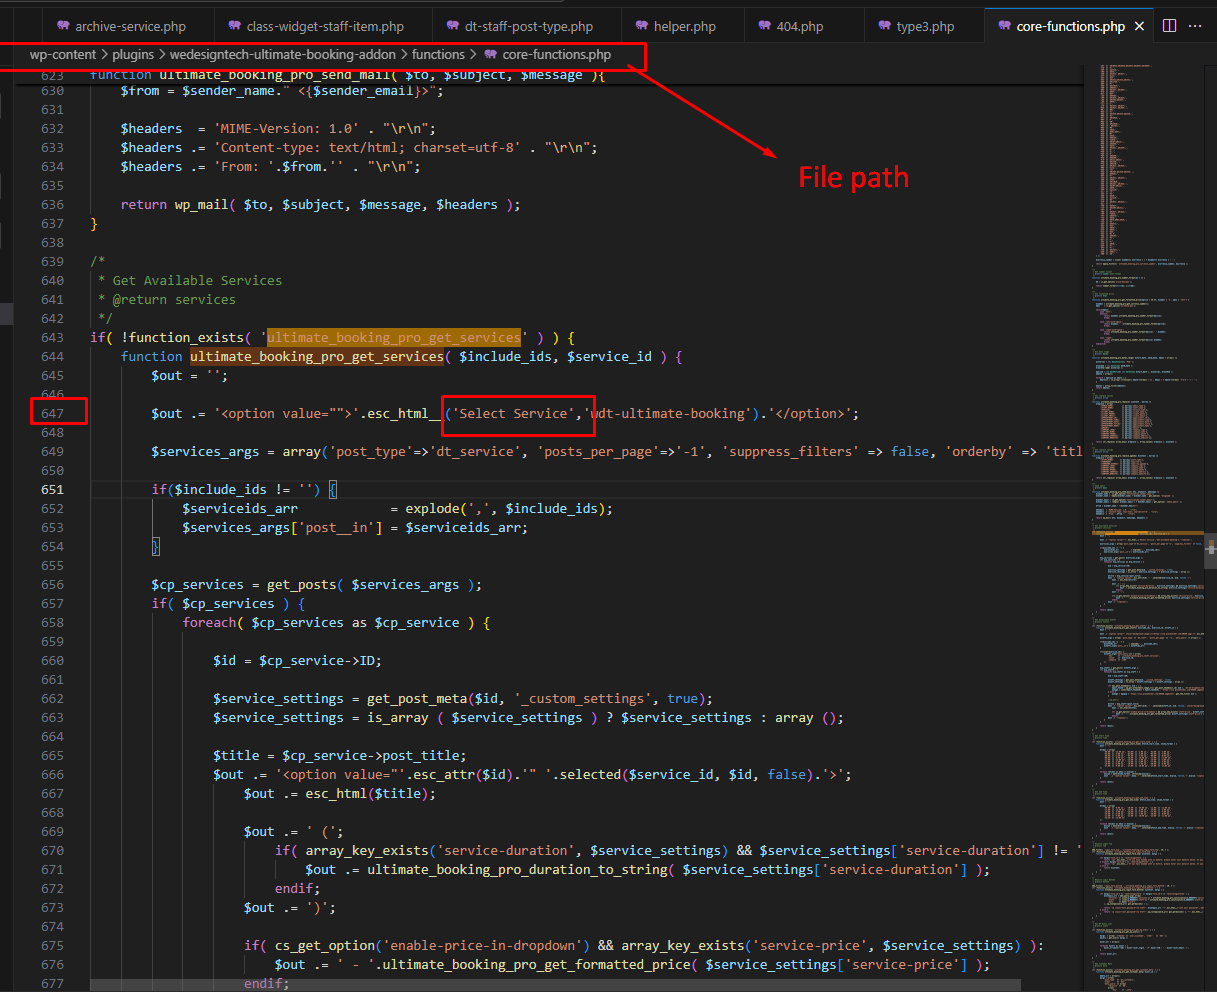The image size is (1217, 992).
Task: Open functions folder breadcrumb
Action: pyautogui.click(x=438, y=55)
